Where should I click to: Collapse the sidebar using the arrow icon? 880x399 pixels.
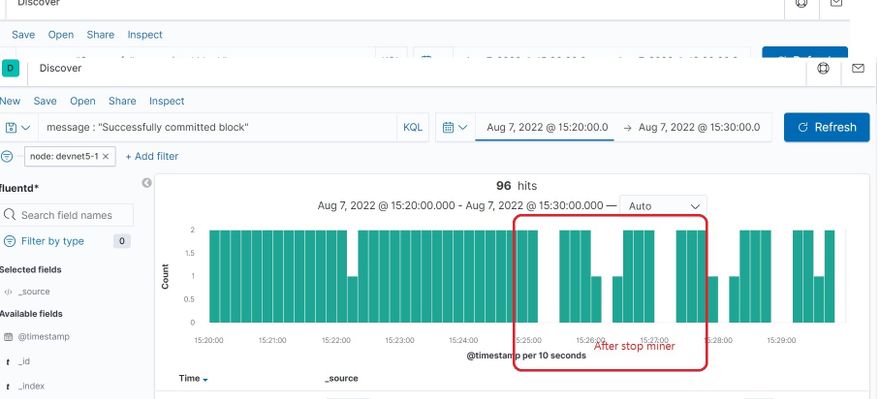point(147,183)
